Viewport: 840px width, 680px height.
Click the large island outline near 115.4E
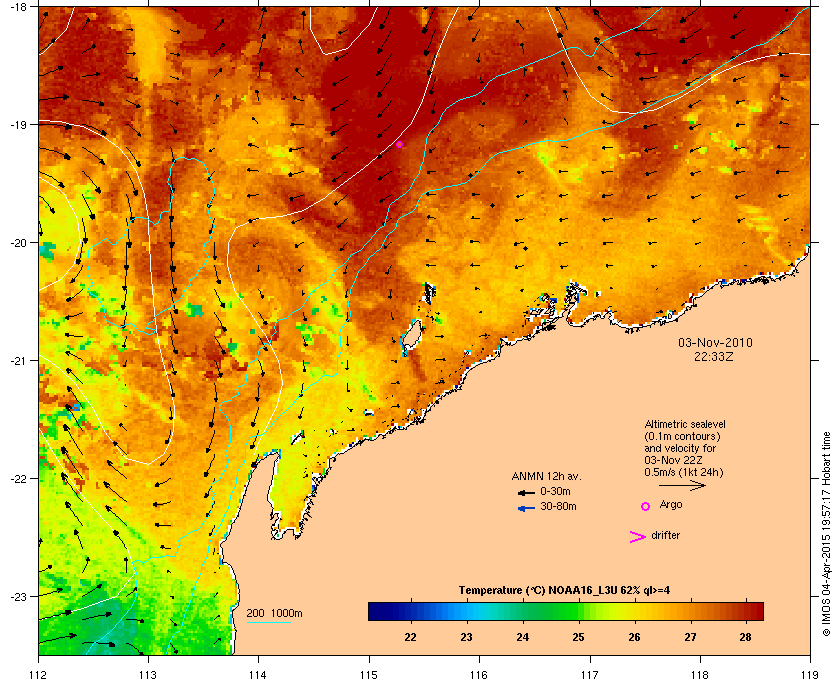411,337
